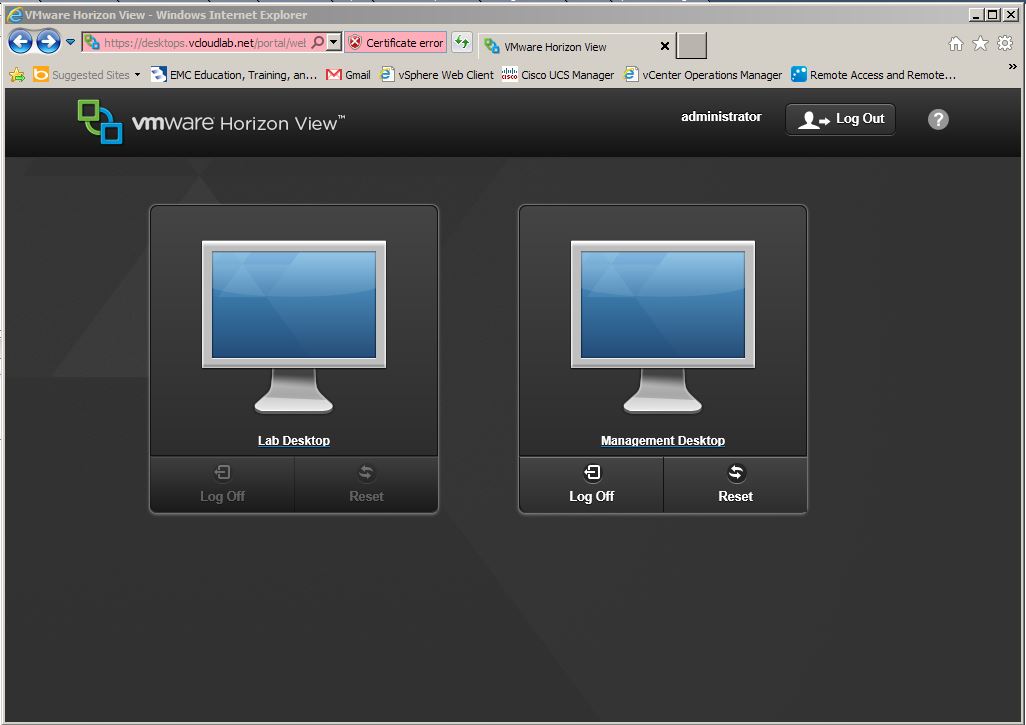Image resolution: width=1026 pixels, height=725 pixels.
Task: Open the help question mark icon
Action: pyautogui.click(x=938, y=119)
